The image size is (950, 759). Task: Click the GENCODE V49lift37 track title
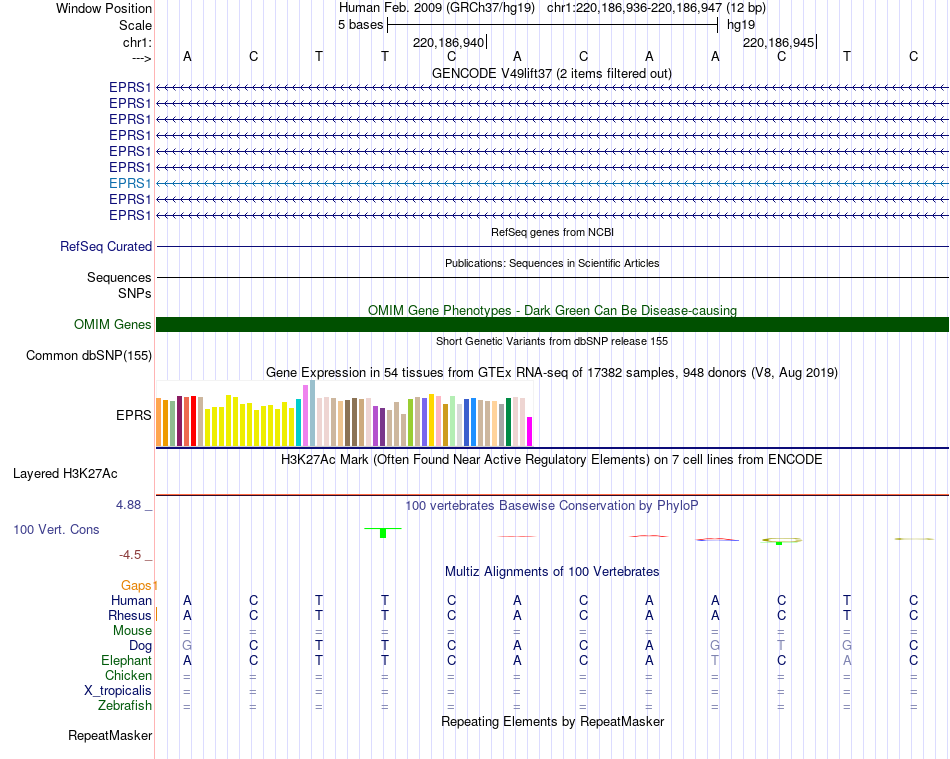551,73
